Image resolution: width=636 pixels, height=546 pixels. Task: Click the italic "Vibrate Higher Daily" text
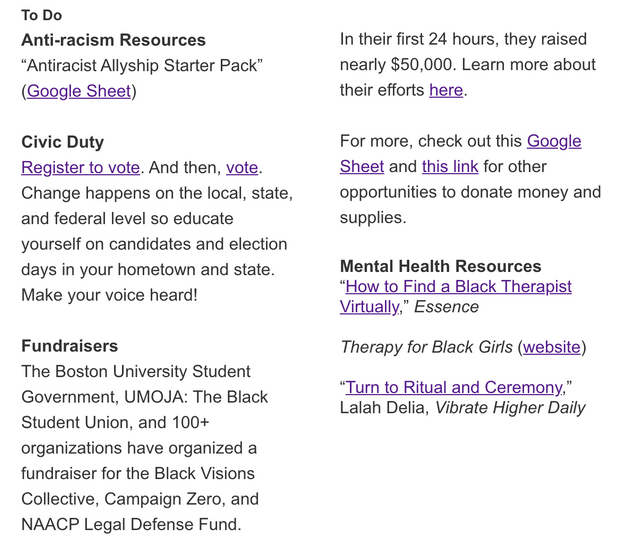(510, 407)
